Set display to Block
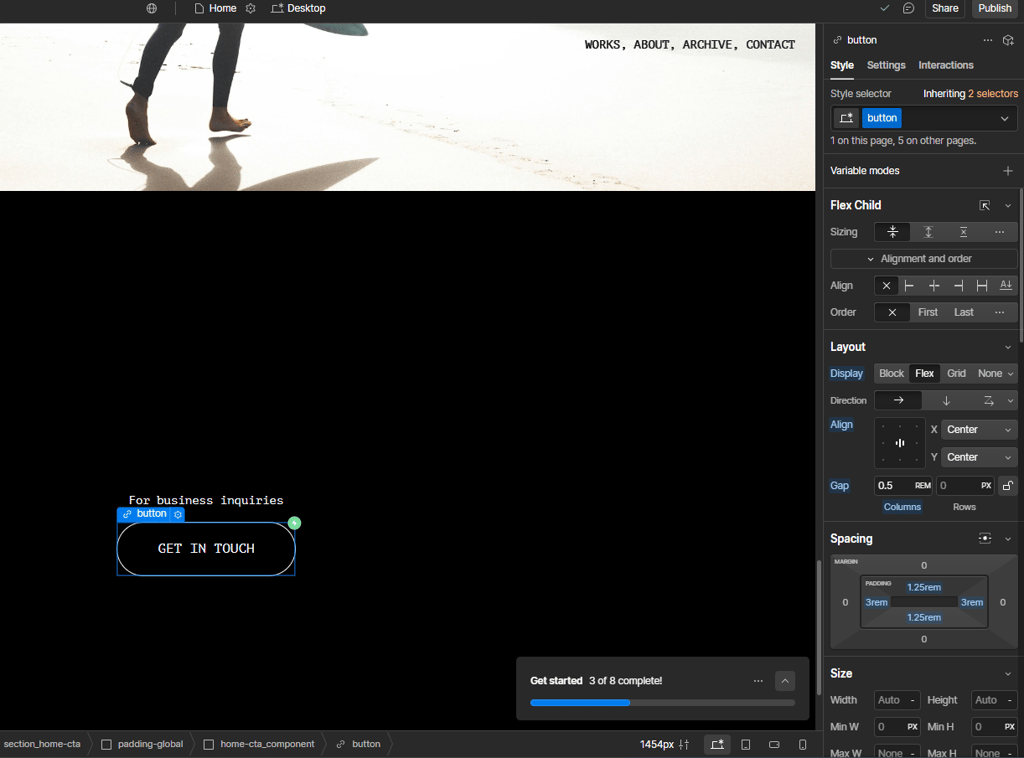This screenshot has width=1024, height=758. (891, 374)
